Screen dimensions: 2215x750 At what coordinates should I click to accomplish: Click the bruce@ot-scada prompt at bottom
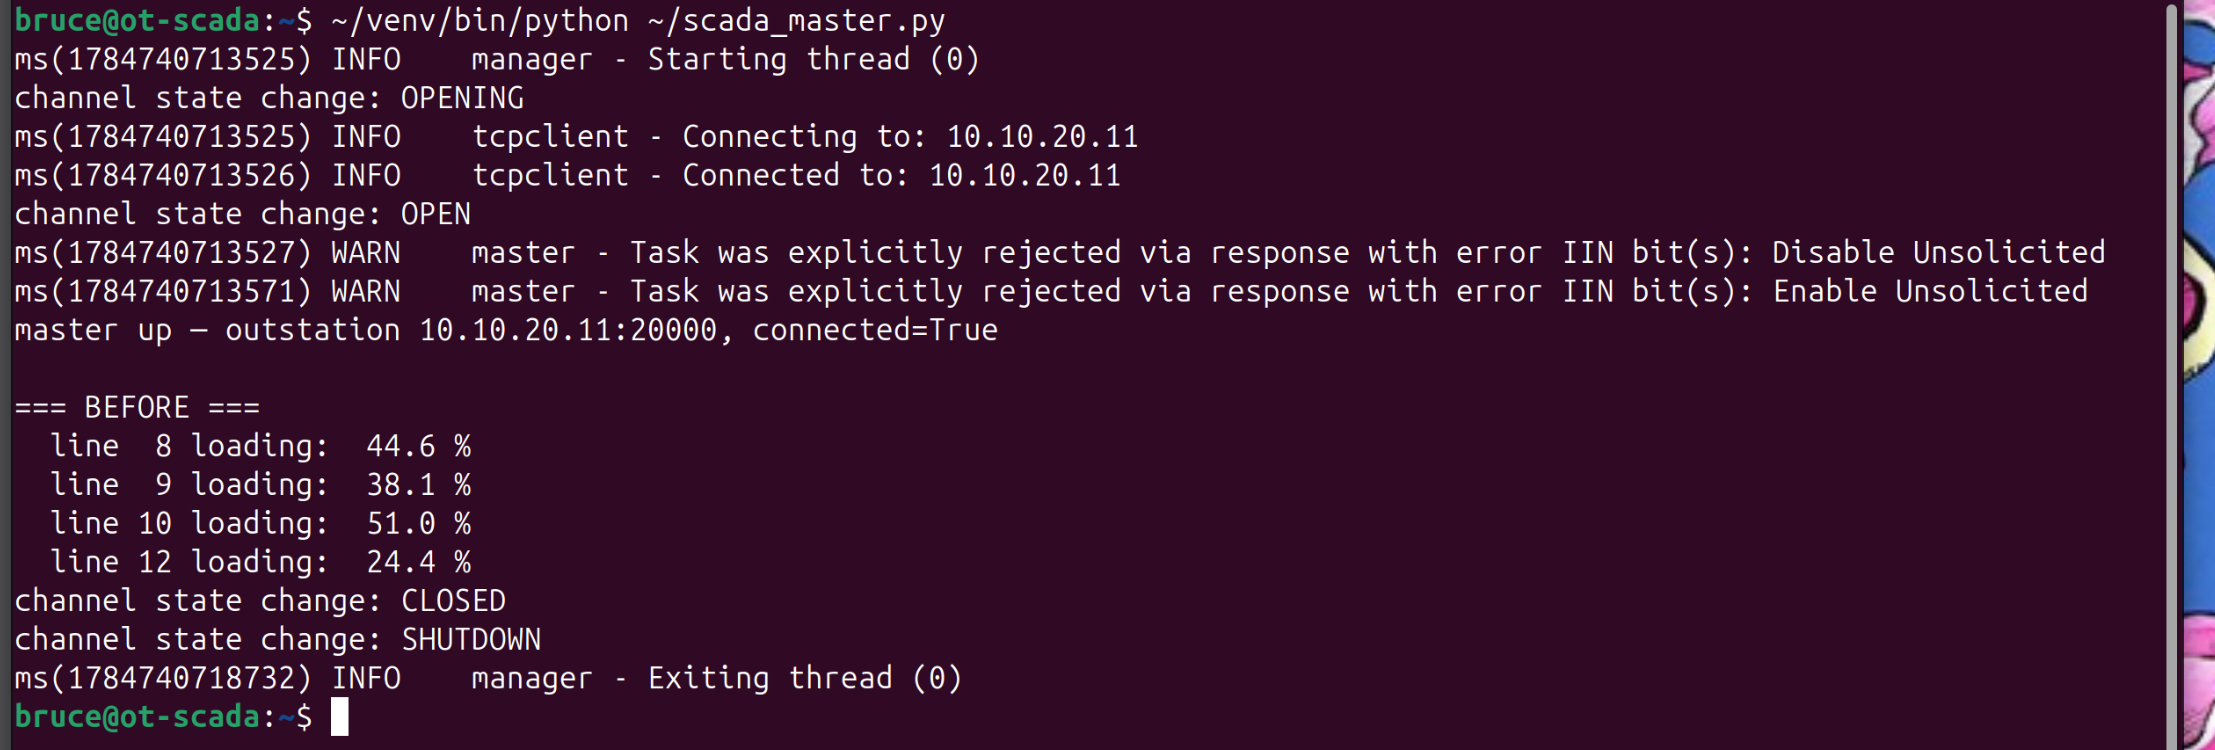pyautogui.click(x=163, y=717)
